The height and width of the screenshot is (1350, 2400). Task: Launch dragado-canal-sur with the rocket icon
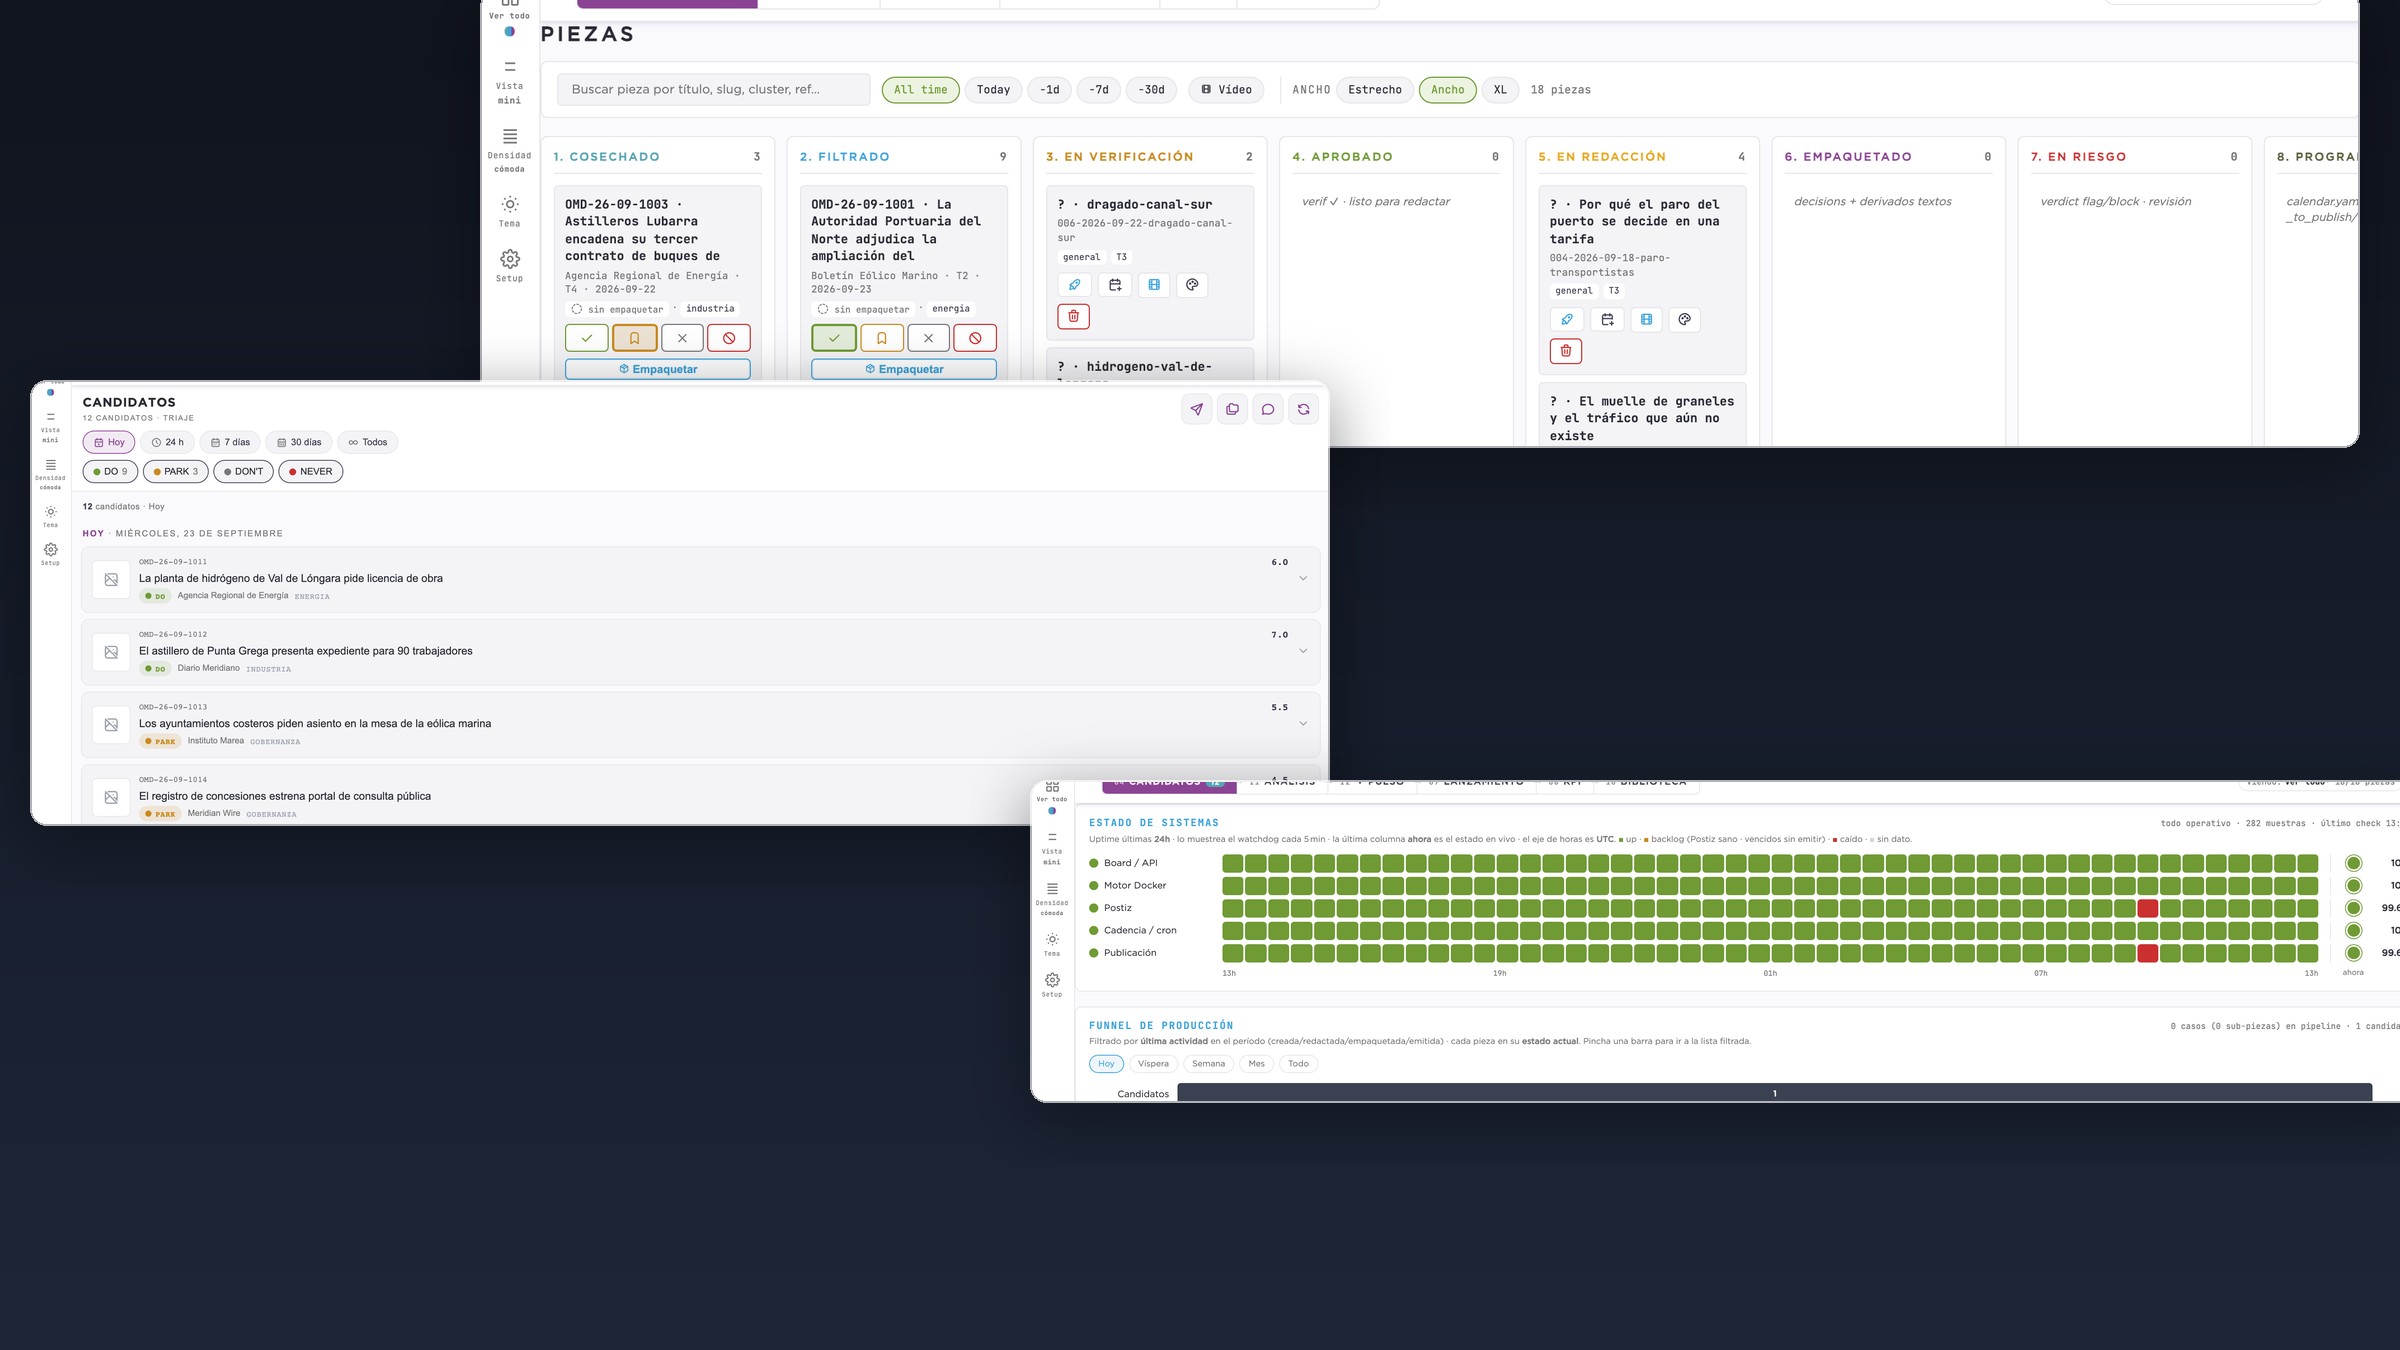click(1074, 285)
